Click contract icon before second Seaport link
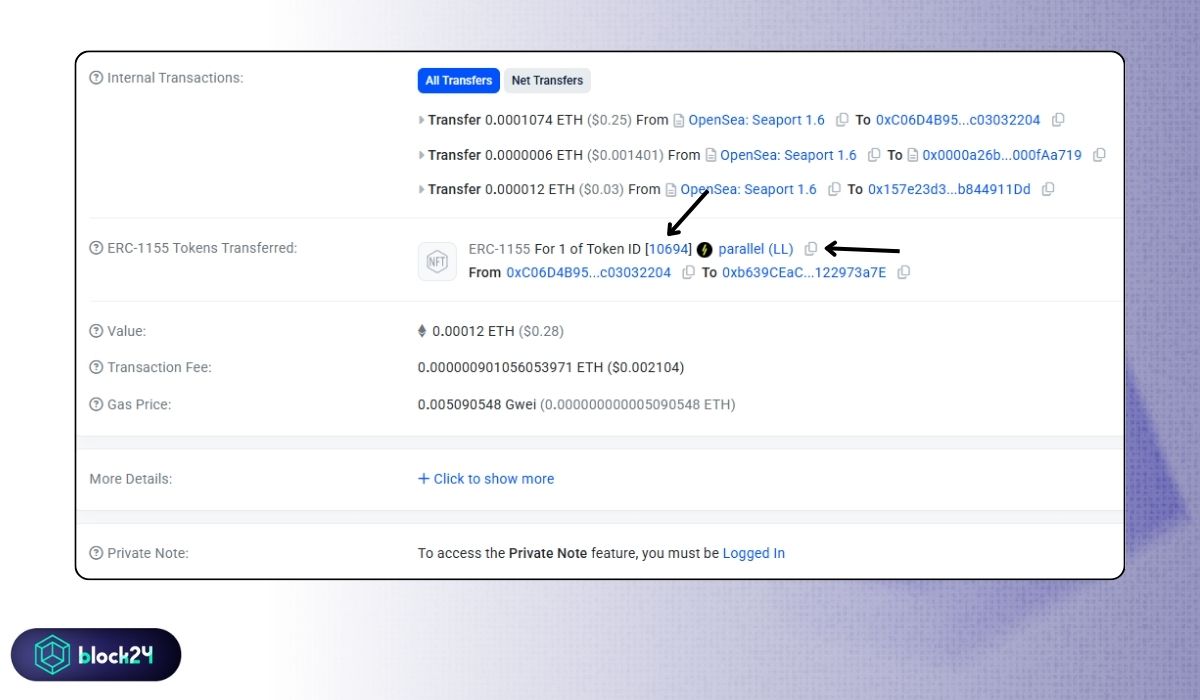 [711, 155]
